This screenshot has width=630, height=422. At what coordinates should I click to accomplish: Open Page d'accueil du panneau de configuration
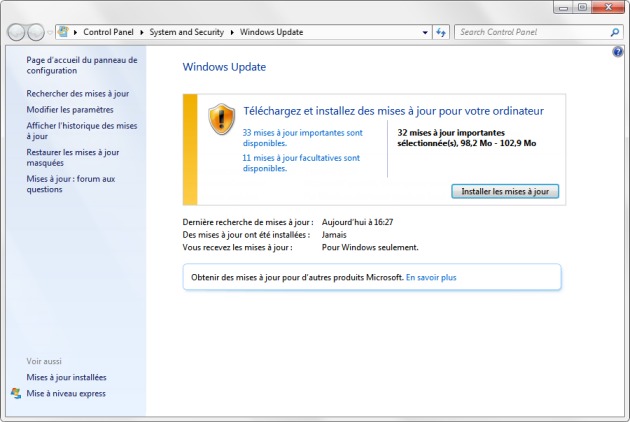point(82,65)
